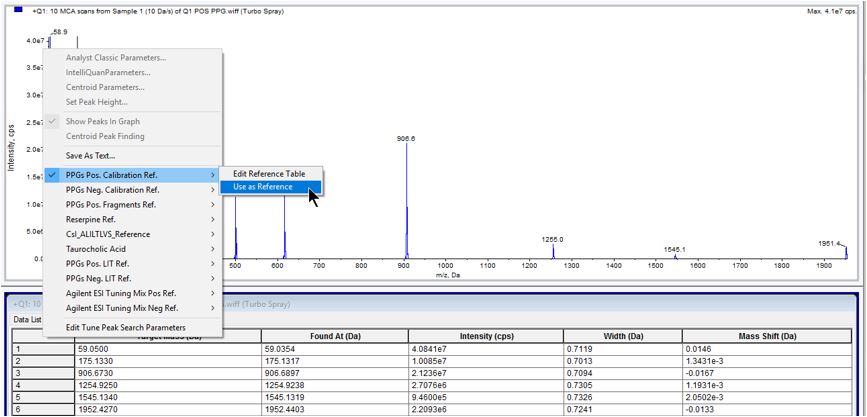Open Agilent ESI Tuning Mix Neg Ref. submenu

(x=133, y=308)
